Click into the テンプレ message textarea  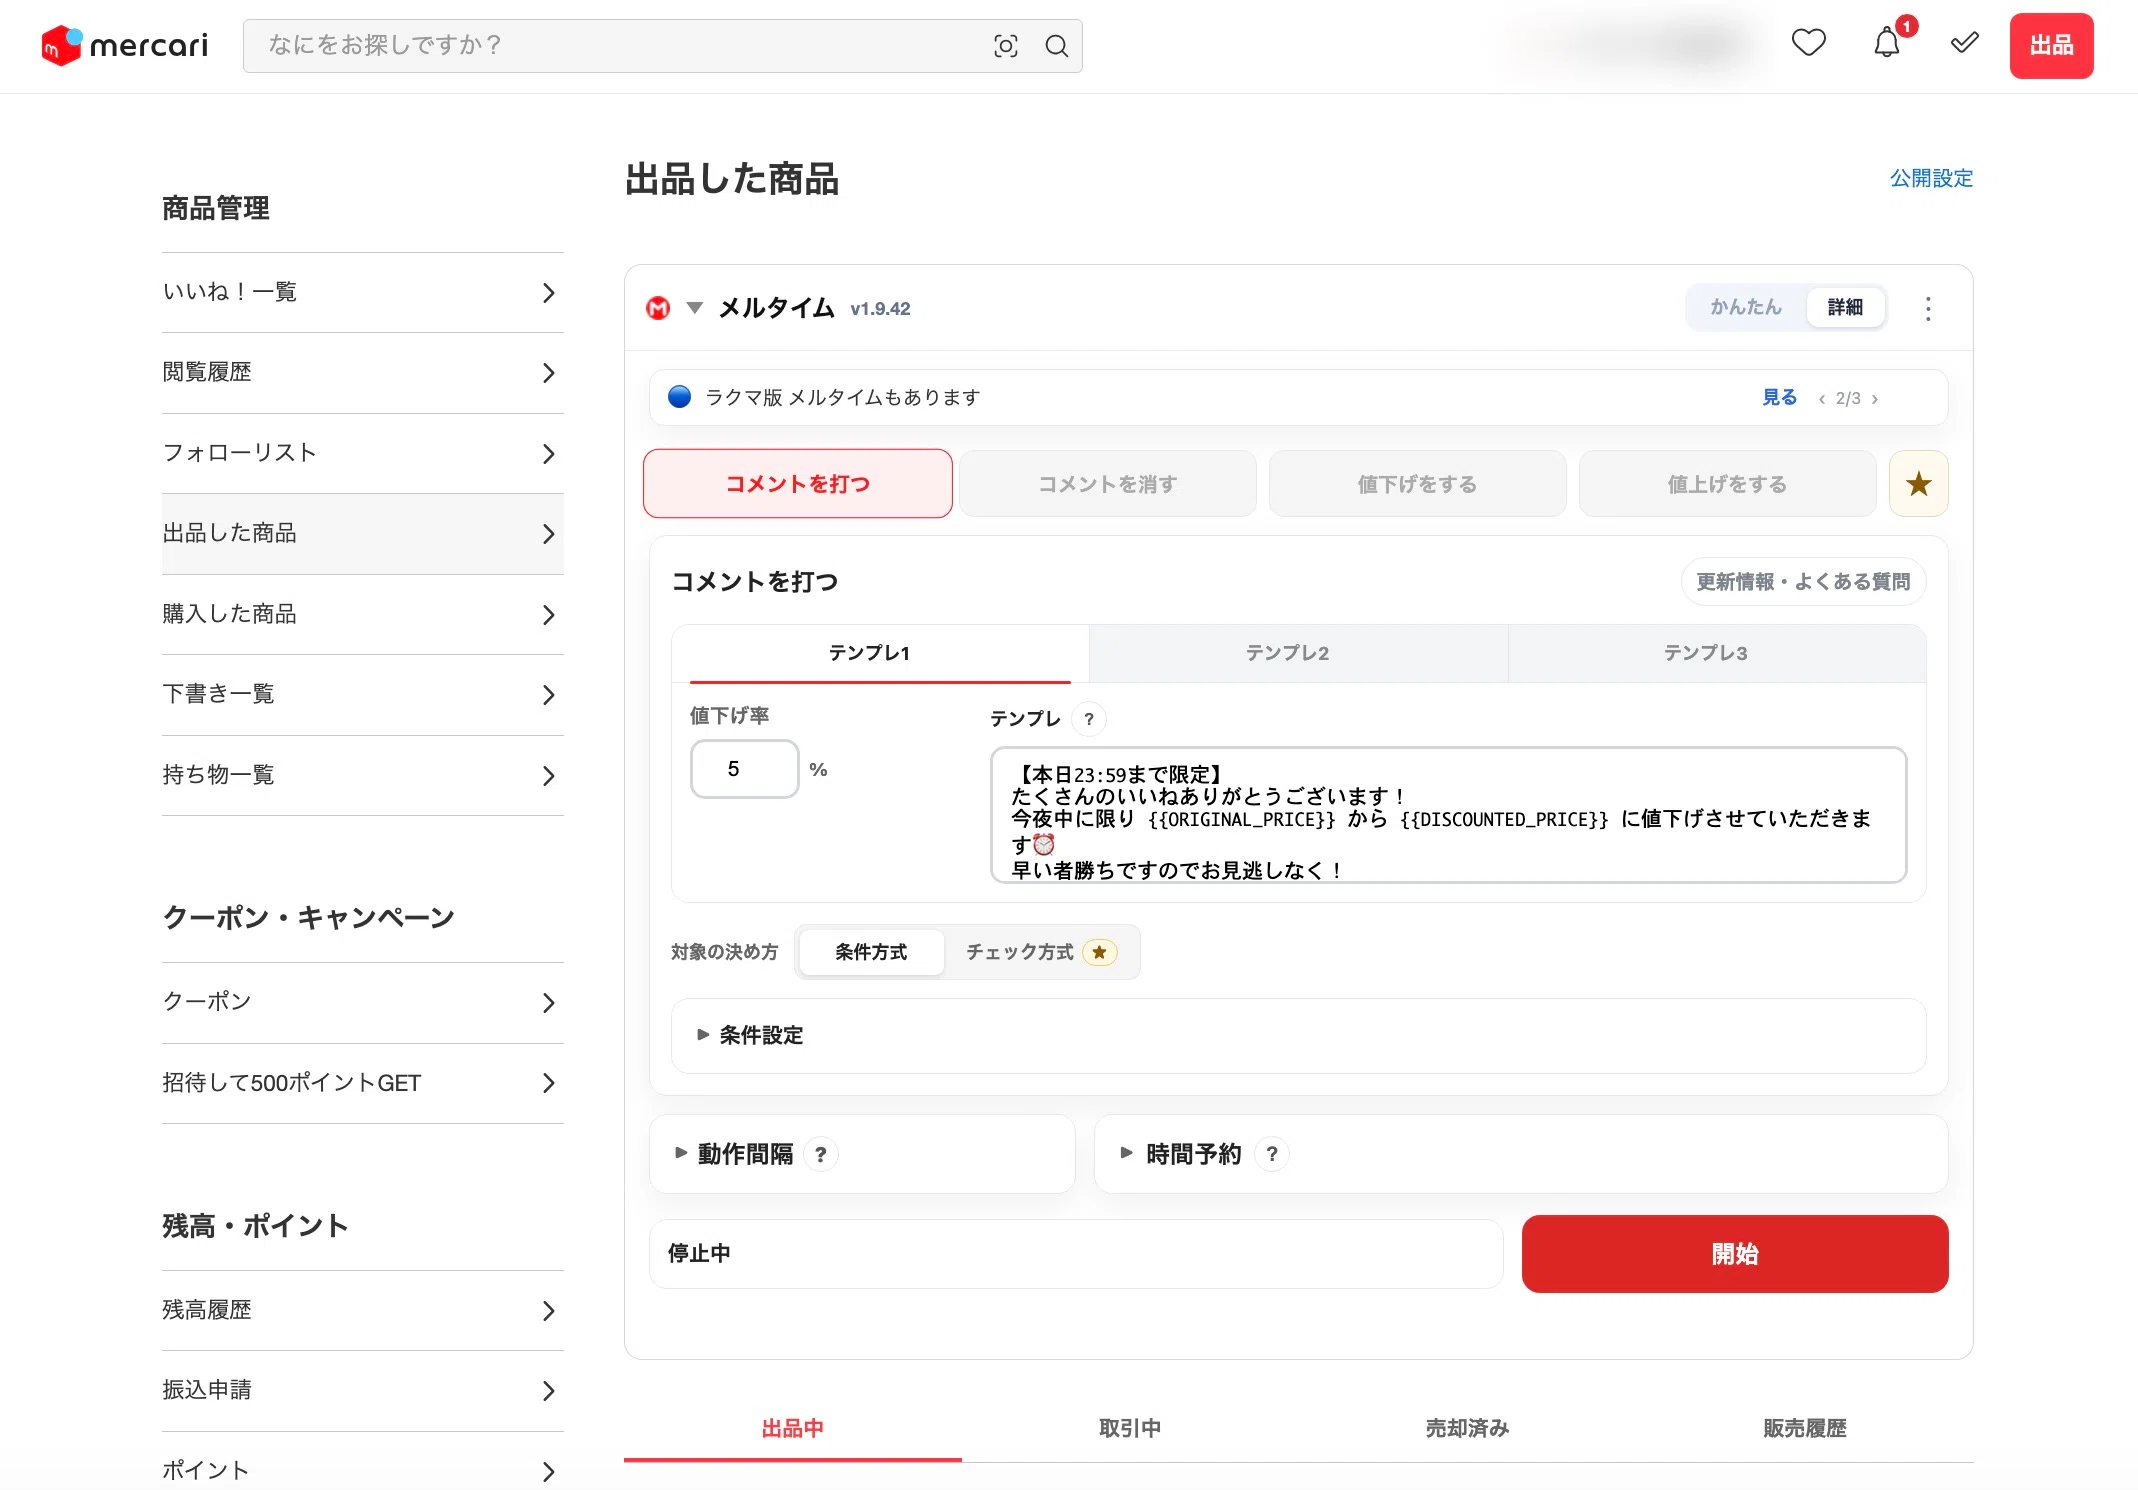(x=1448, y=815)
